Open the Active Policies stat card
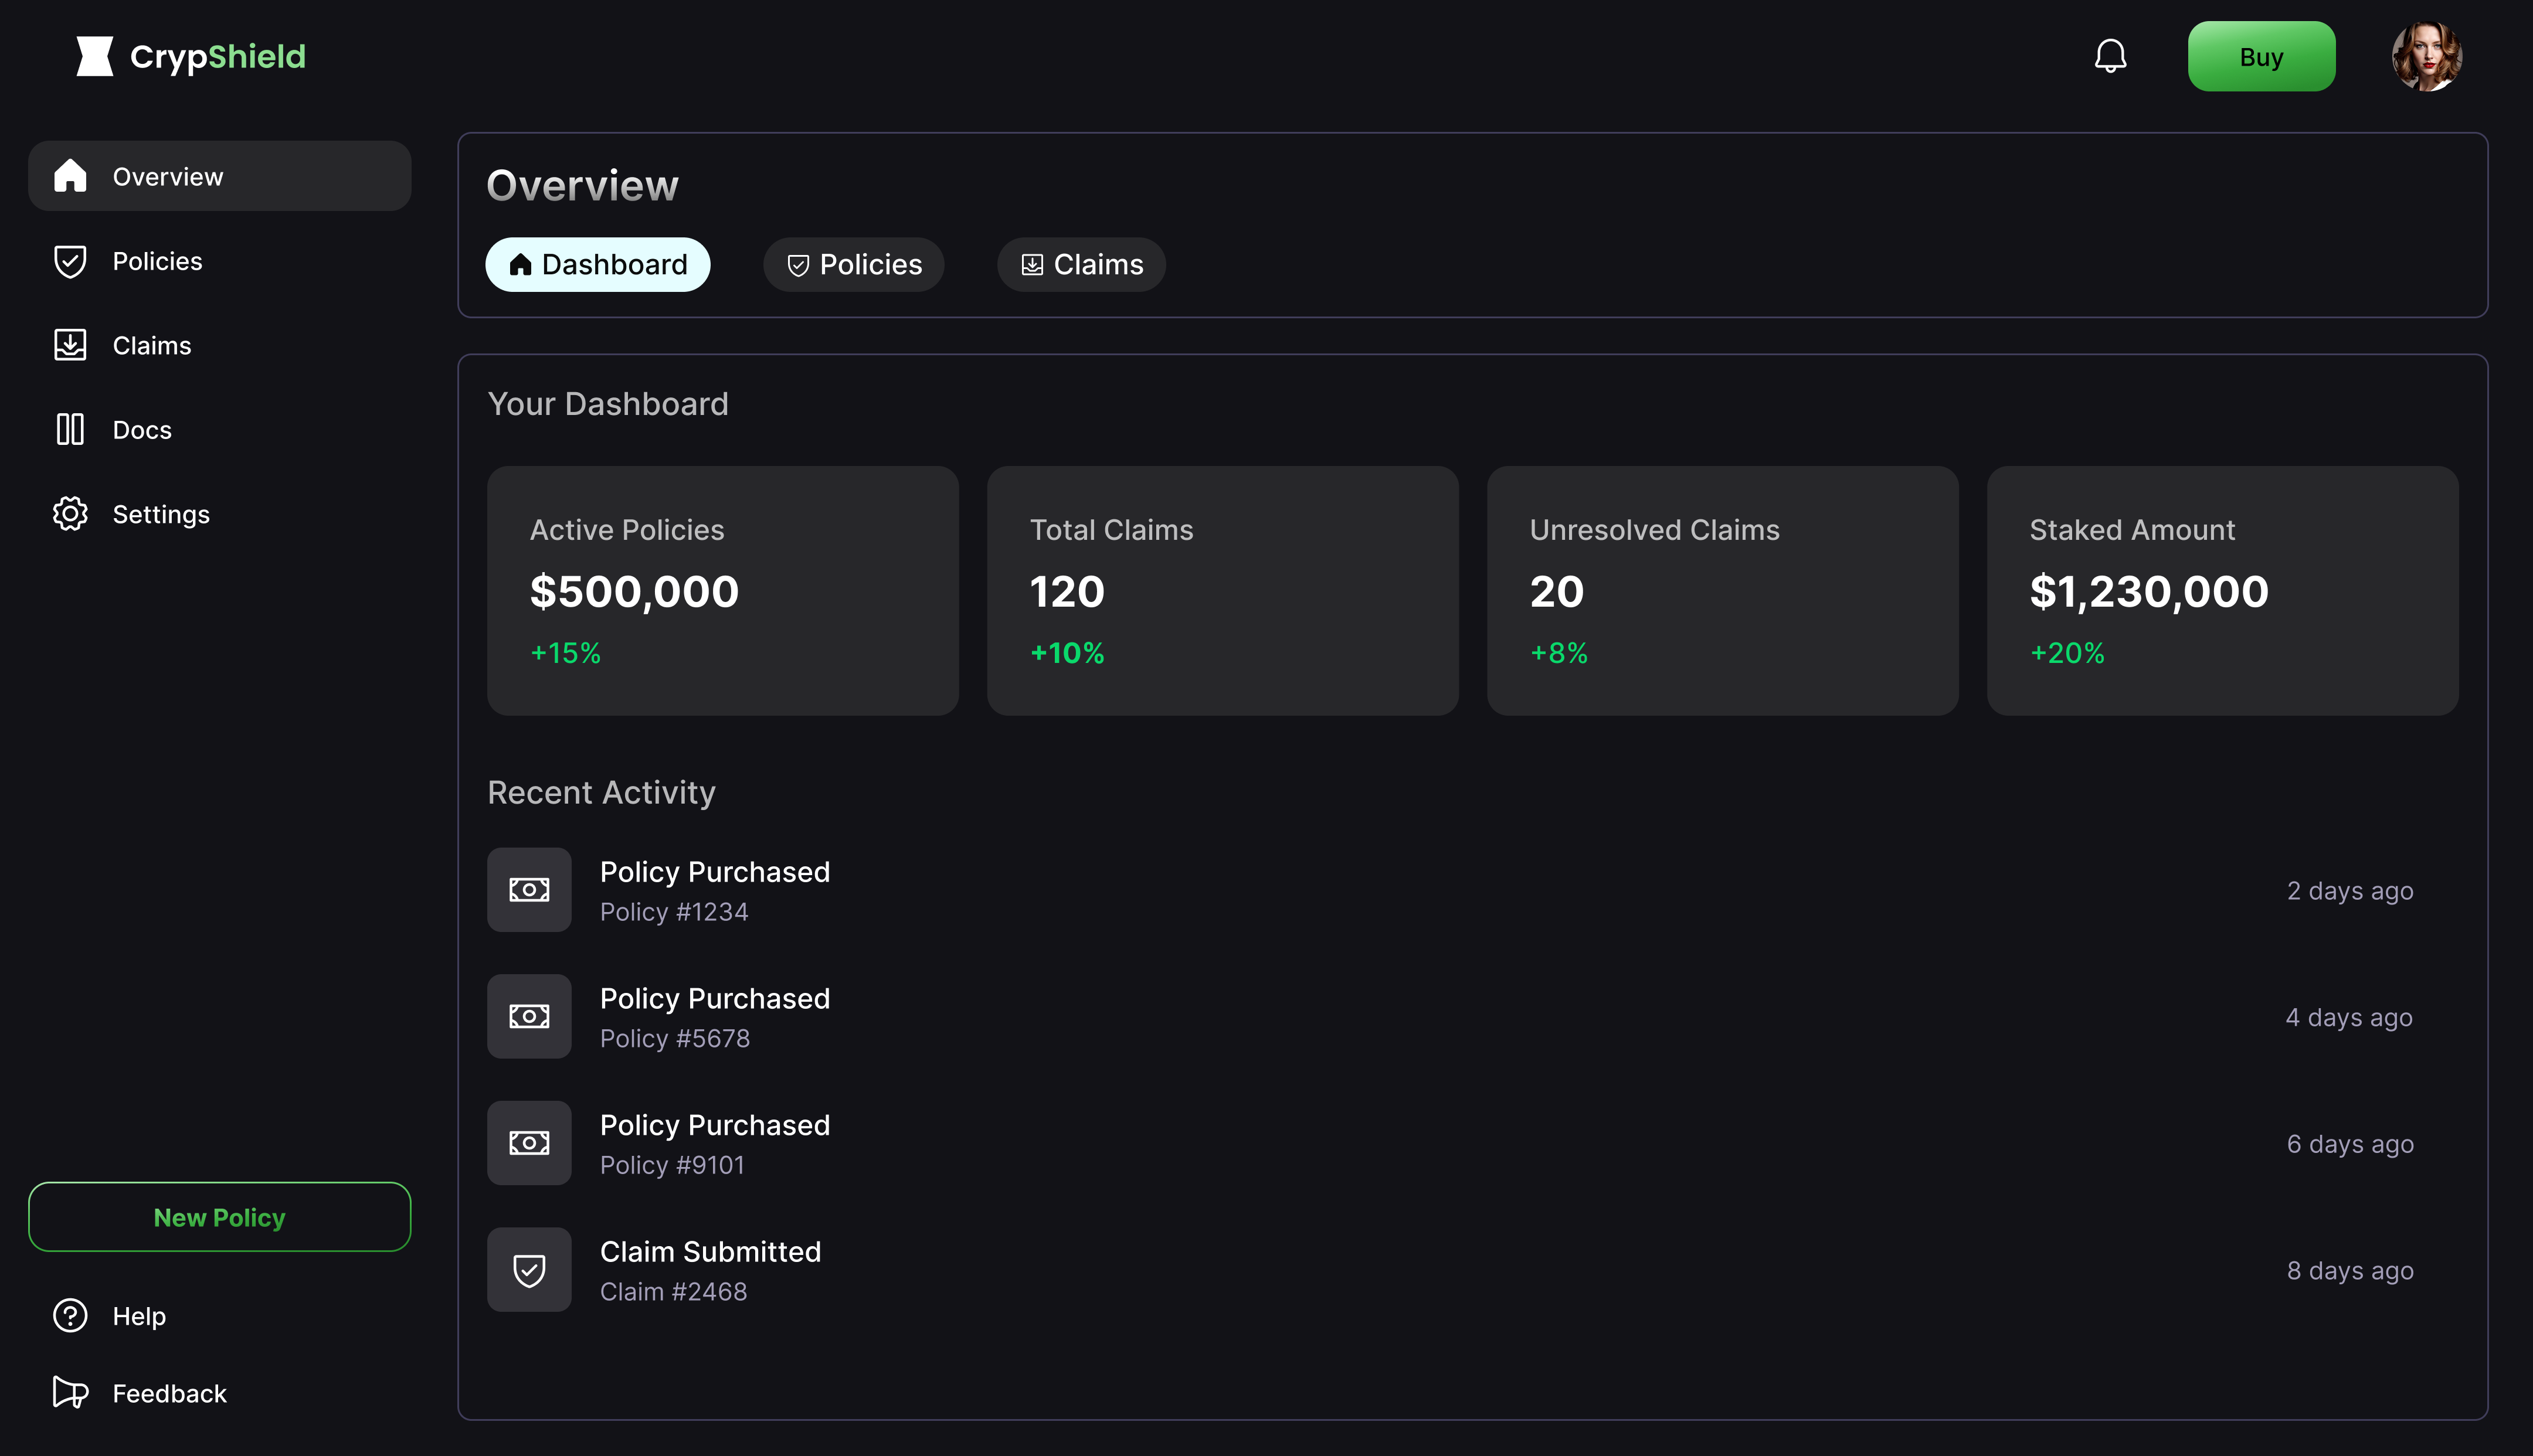The width and height of the screenshot is (2533, 1456). [x=722, y=590]
